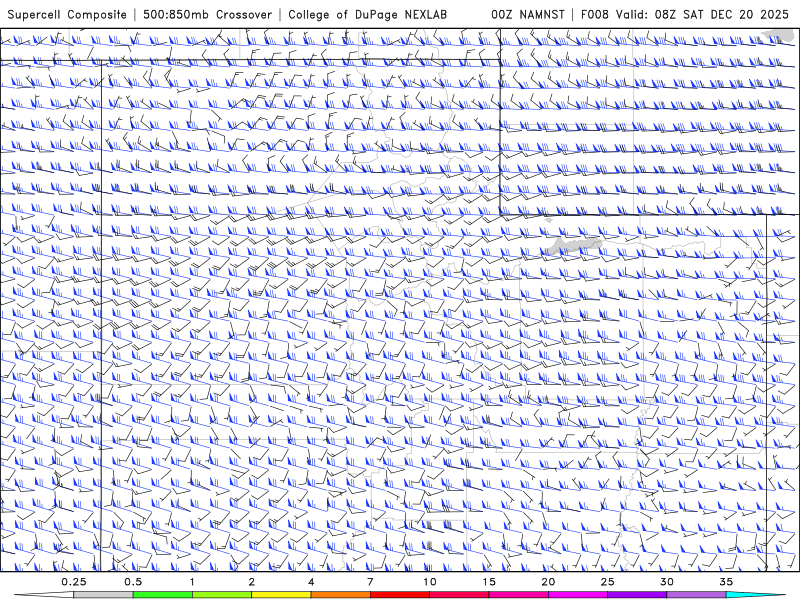The height and width of the screenshot is (600, 800).
Task: Click the legend scale value 30
Action: (667, 582)
